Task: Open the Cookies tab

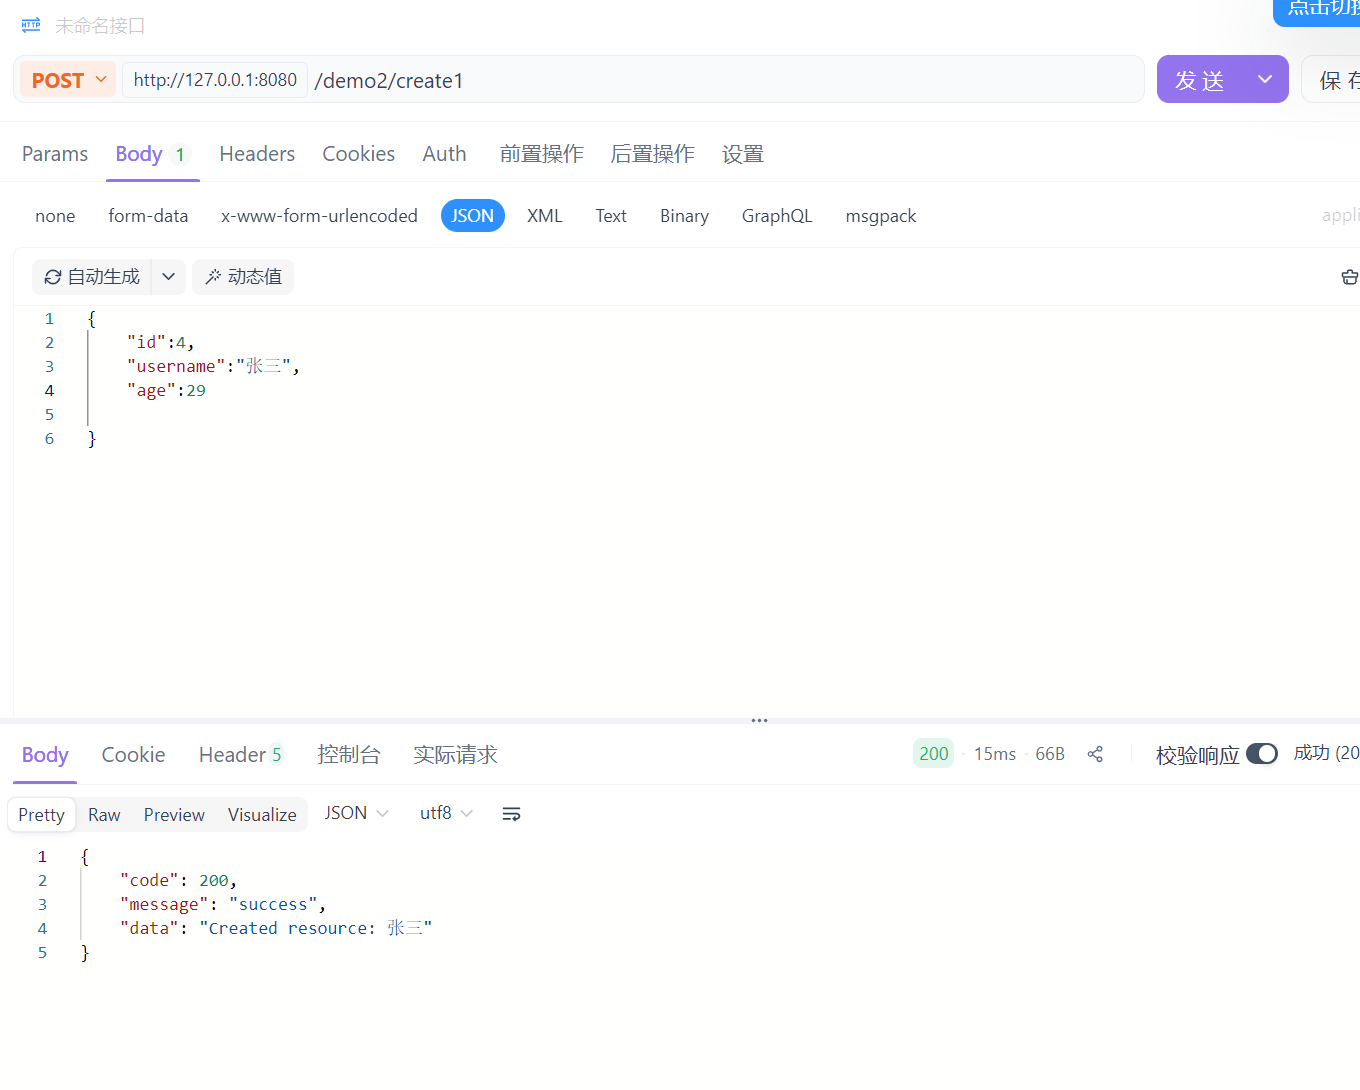Action: 358,154
